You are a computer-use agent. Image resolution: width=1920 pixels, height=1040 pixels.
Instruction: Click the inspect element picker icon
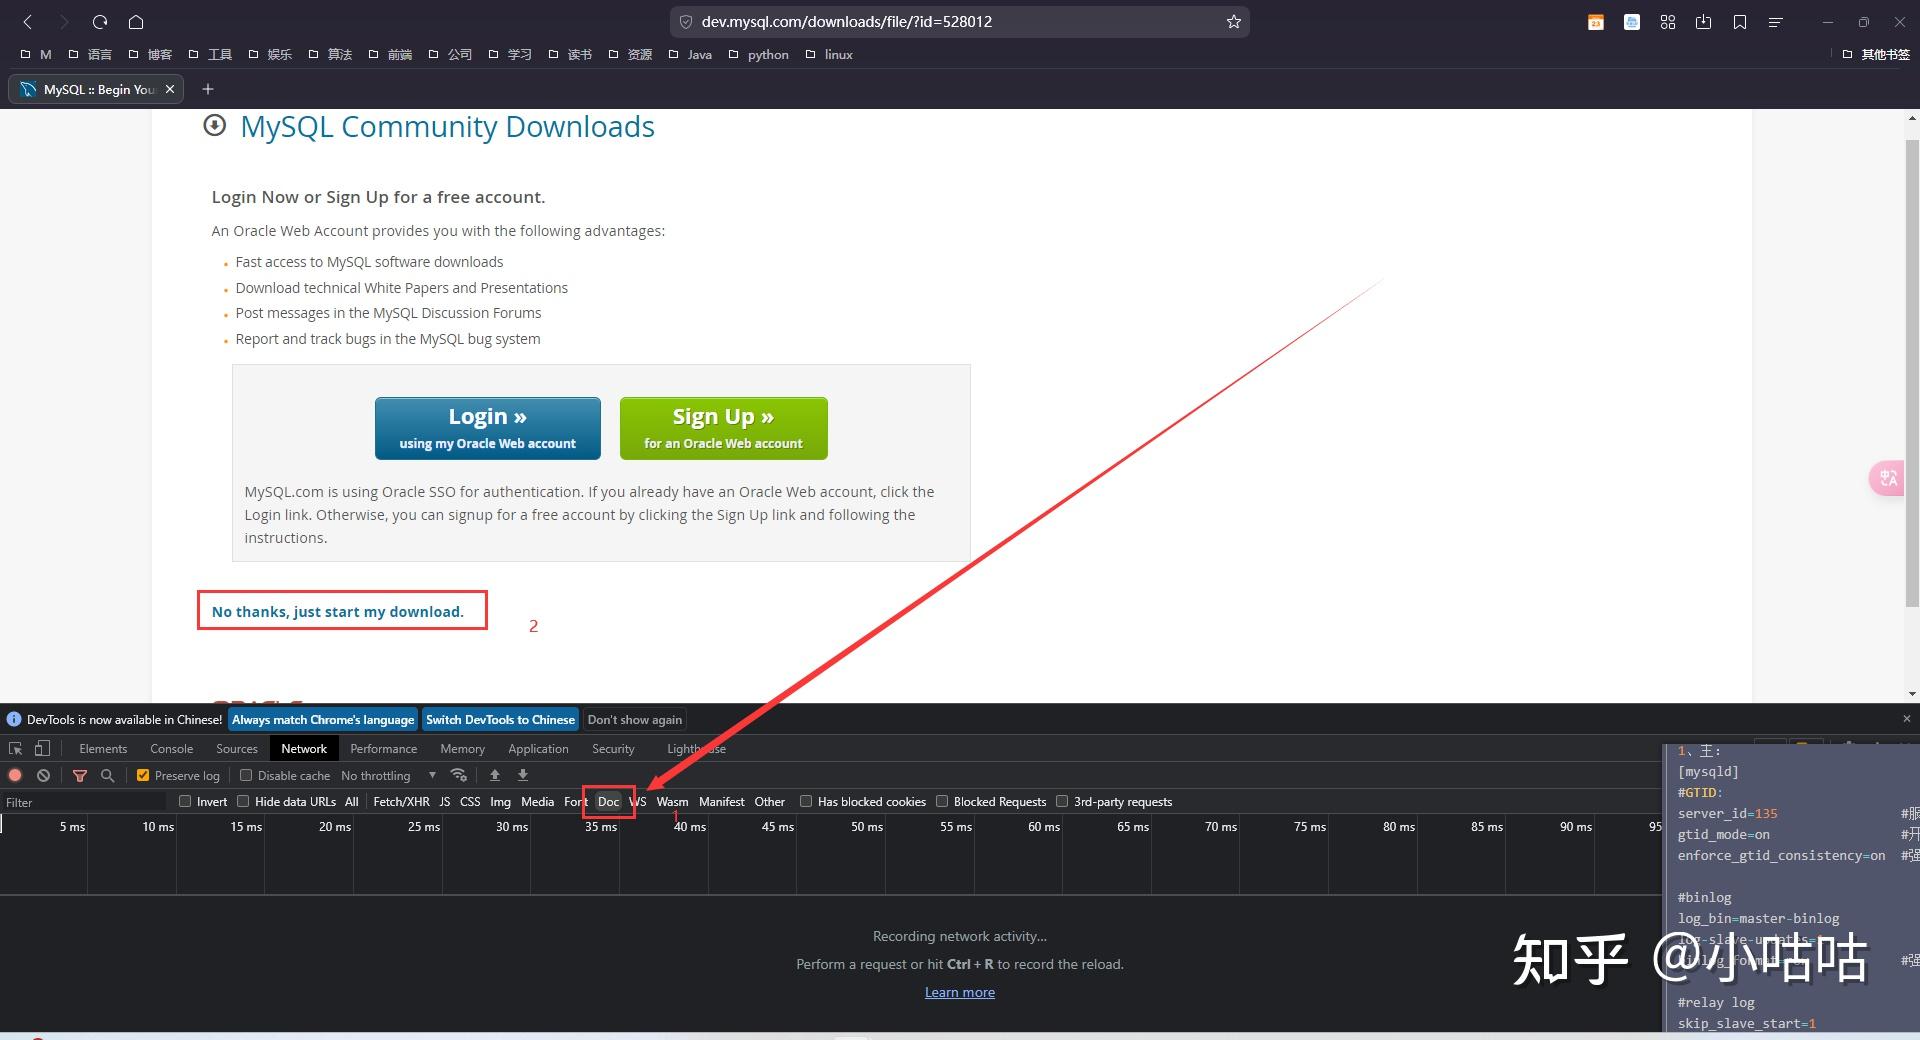tap(15, 748)
